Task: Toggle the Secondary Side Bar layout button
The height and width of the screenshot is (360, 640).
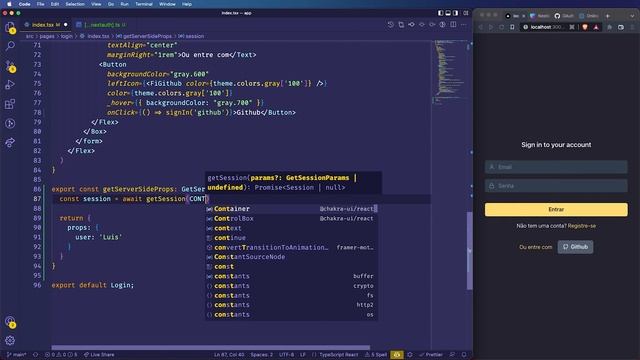Action: coord(456,13)
